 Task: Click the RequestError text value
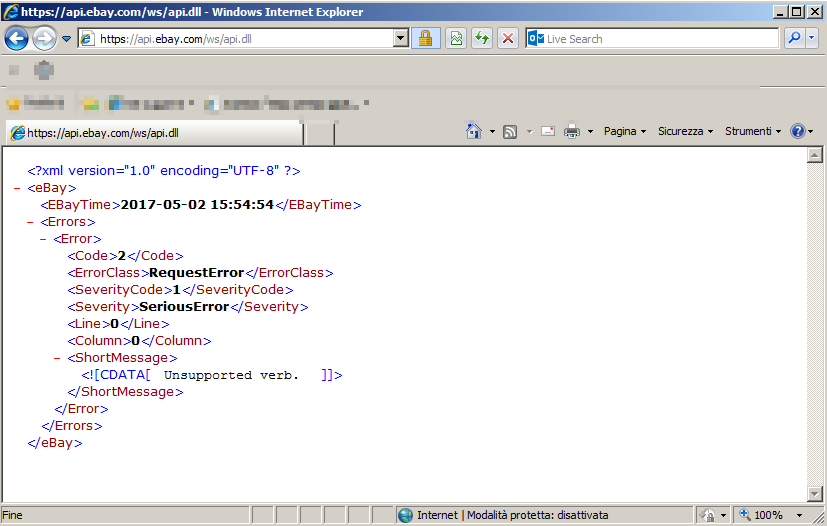click(x=196, y=273)
